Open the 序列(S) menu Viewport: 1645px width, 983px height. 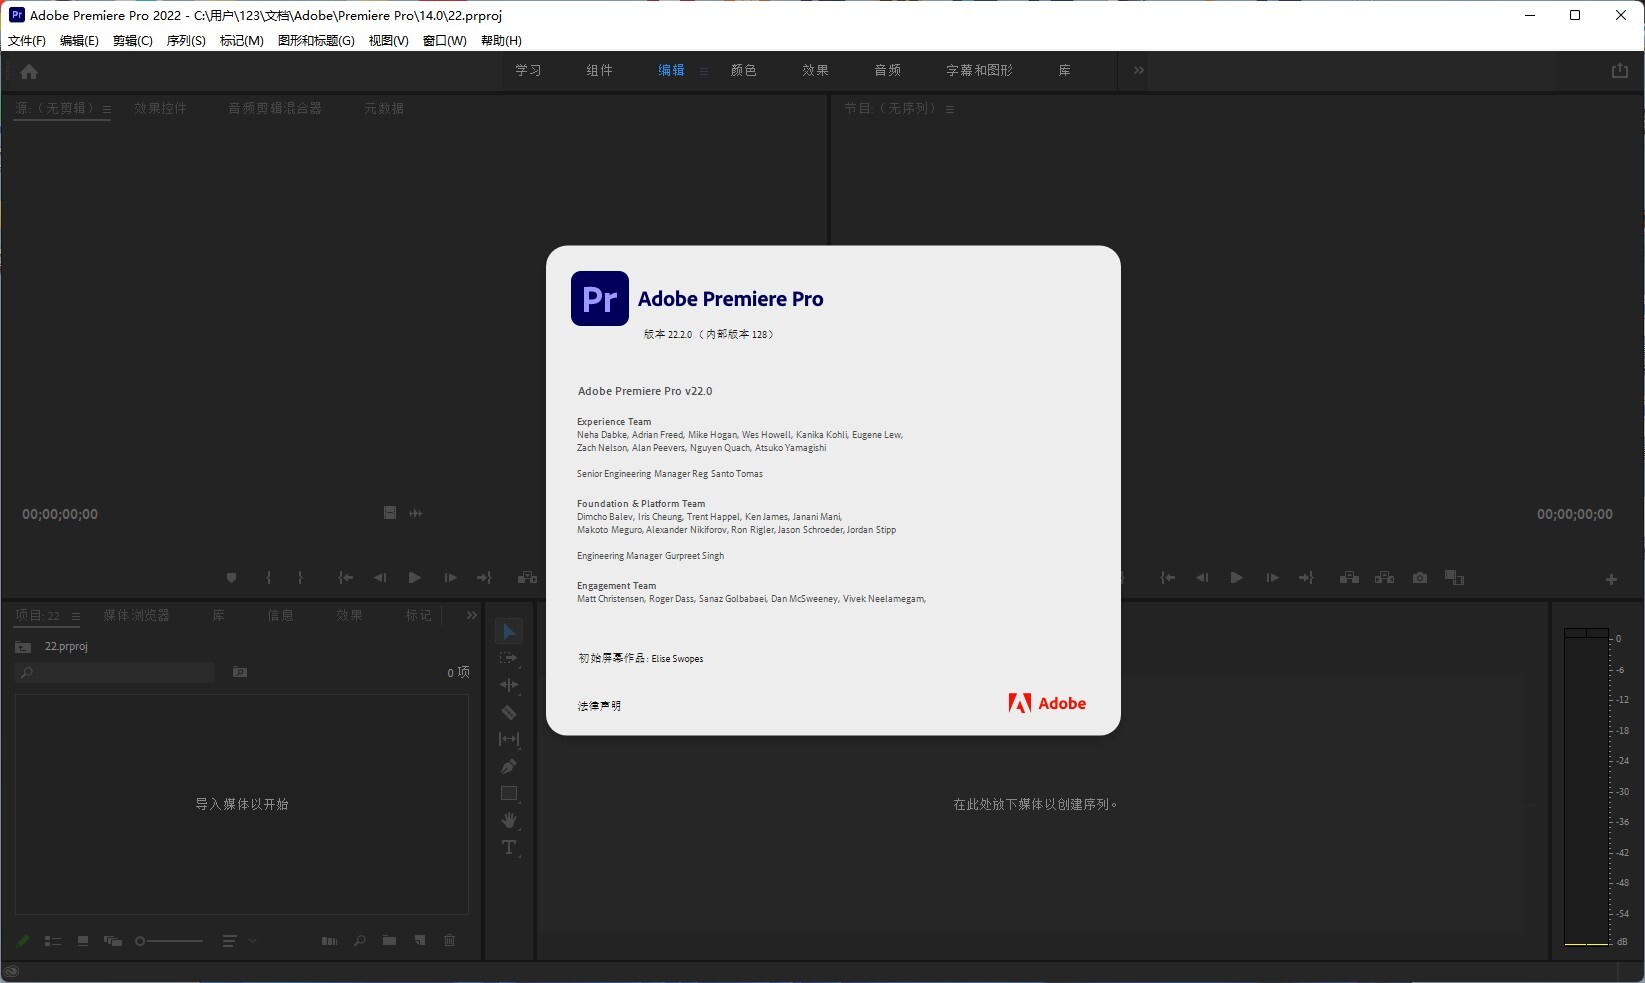[x=186, y=41]
